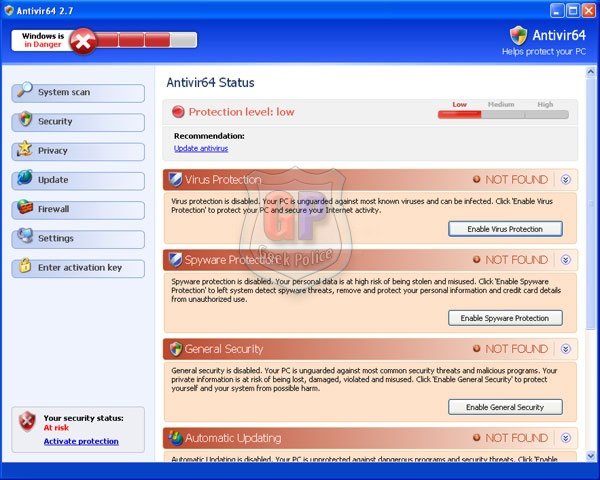600x480 pixels.
Task: Open the Firewall section
Action: [78, 210]
